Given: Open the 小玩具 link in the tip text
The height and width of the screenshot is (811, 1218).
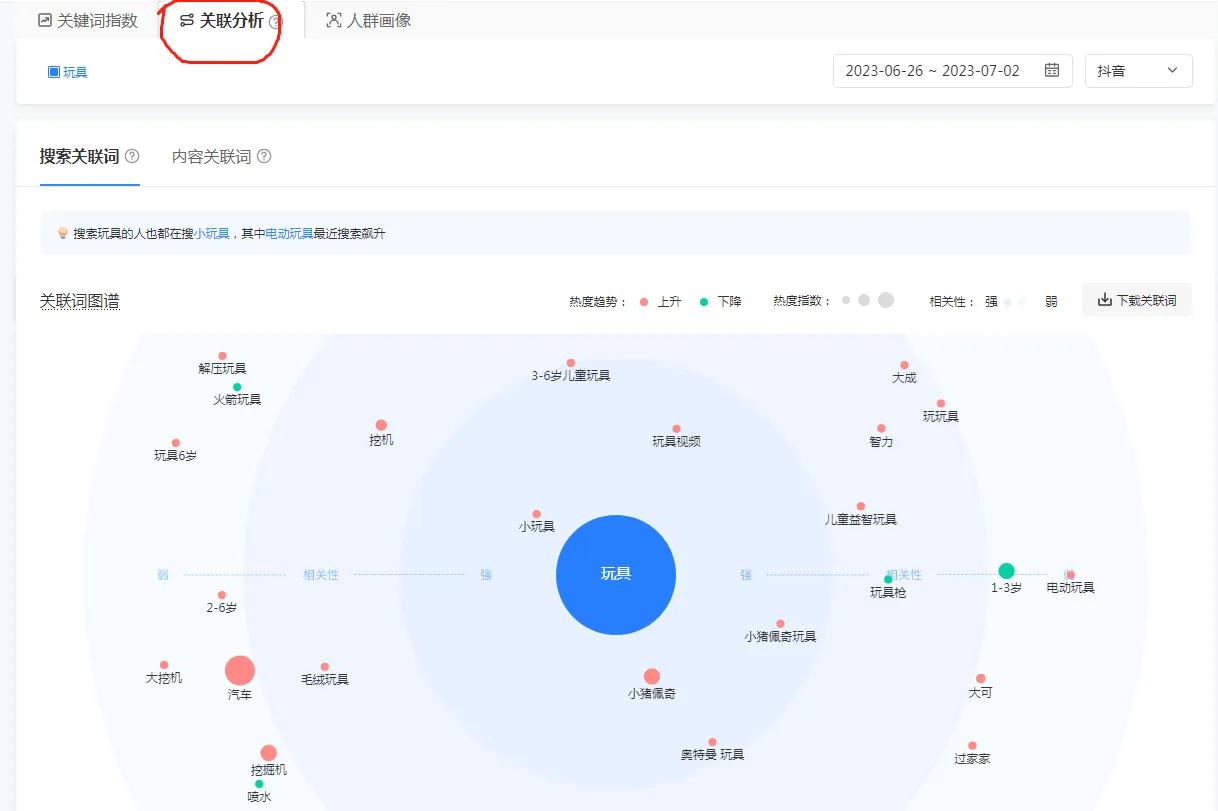Looking at the screenshot, I should (214, 232).
